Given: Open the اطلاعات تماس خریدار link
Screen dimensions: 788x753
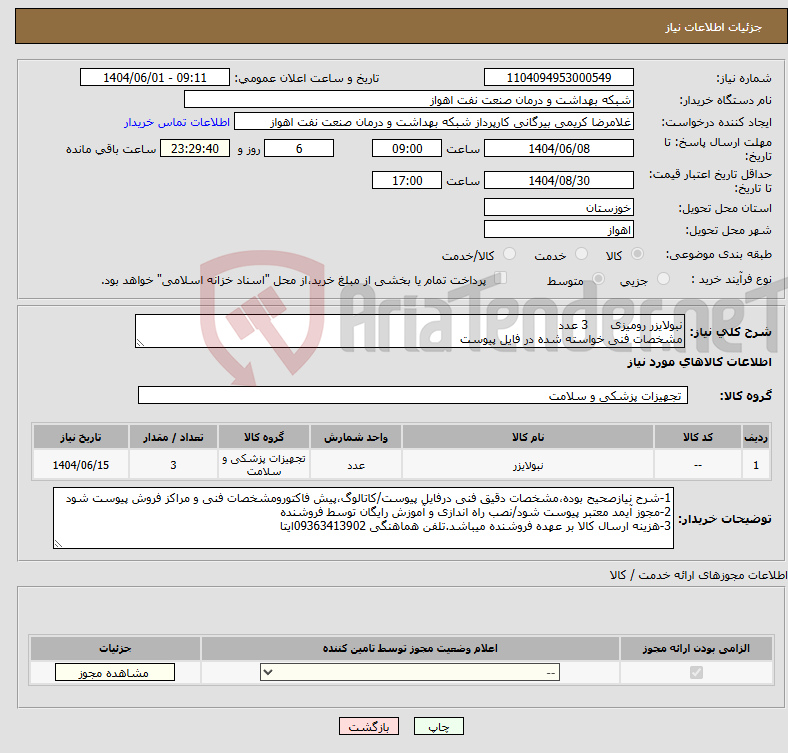Looking at the screenshot, I should (x=177, y=122).
